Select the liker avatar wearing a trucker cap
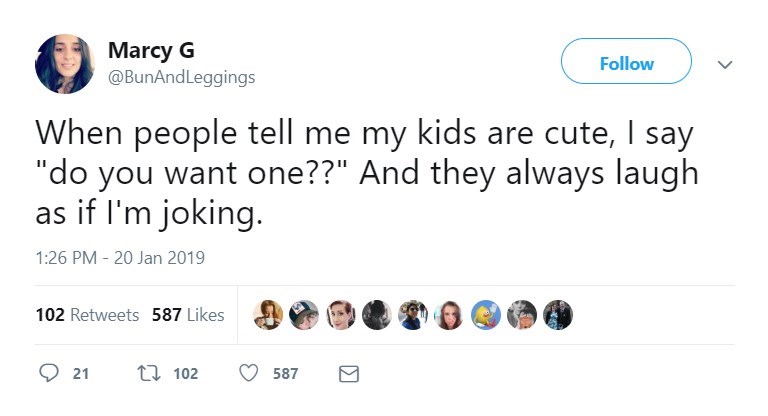This screenshot has width=768, height=416. click(304, 314)
